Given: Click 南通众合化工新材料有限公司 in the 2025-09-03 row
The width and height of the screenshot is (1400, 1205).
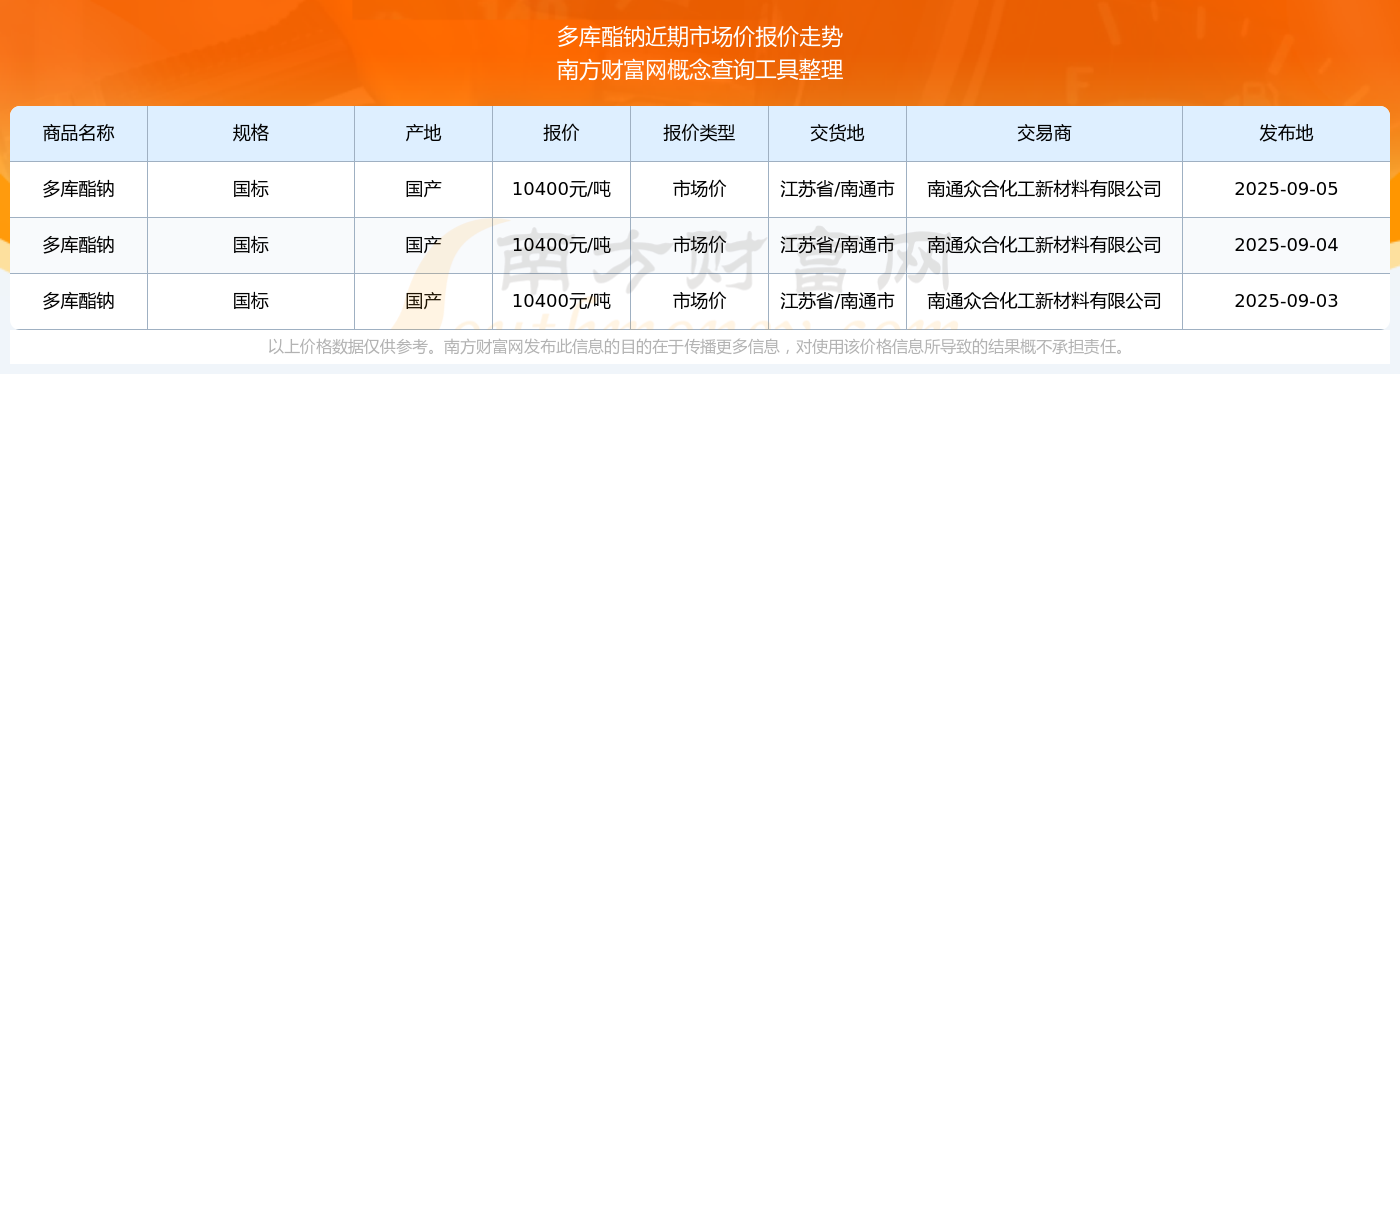Looking at the screenshot, I should point(1045,301).
